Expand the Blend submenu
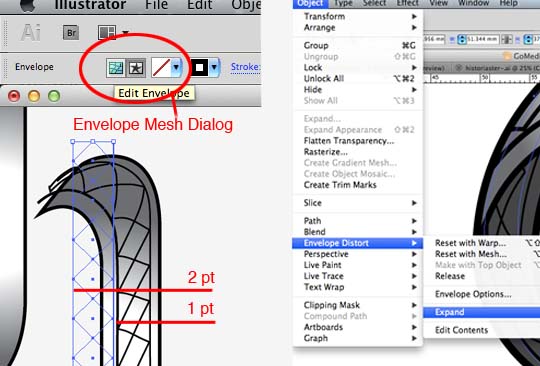The height and width of the screenshot is (366, 540). (x=358, y=232)
